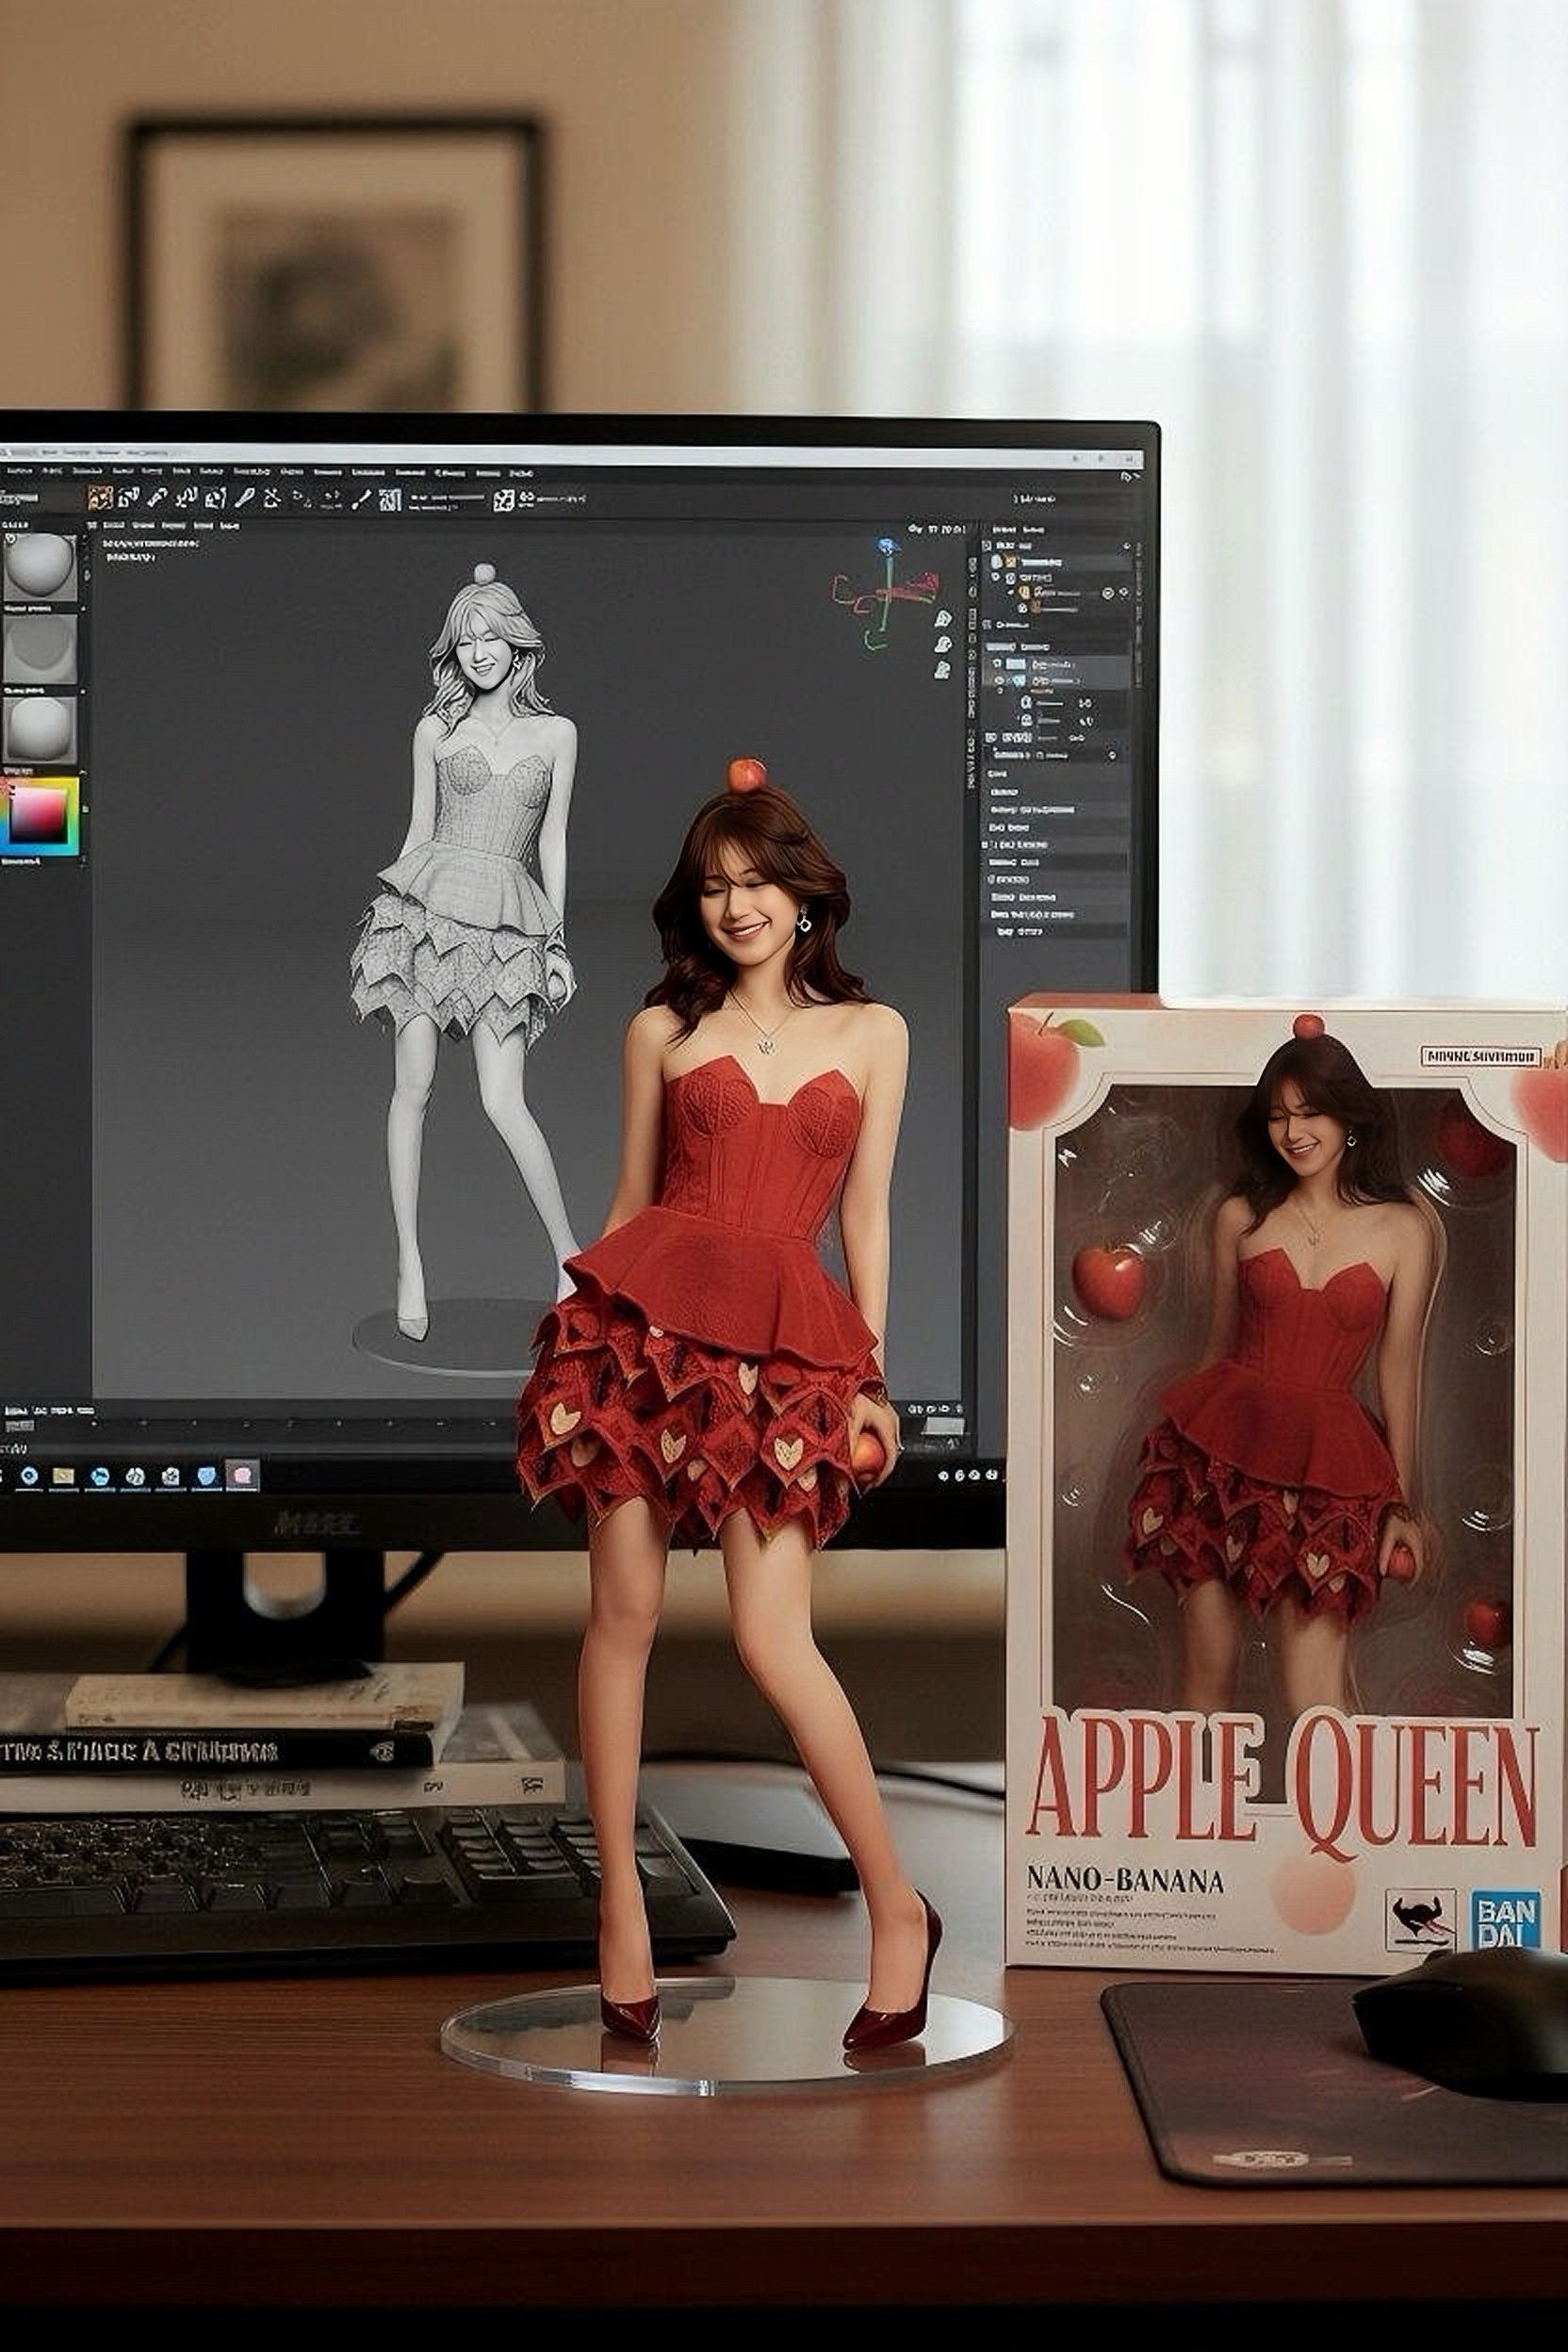Screen dimensions: 1568x2352
Task: Toggle the eye icon on second scene tree row
Action: tap(997, 562)
